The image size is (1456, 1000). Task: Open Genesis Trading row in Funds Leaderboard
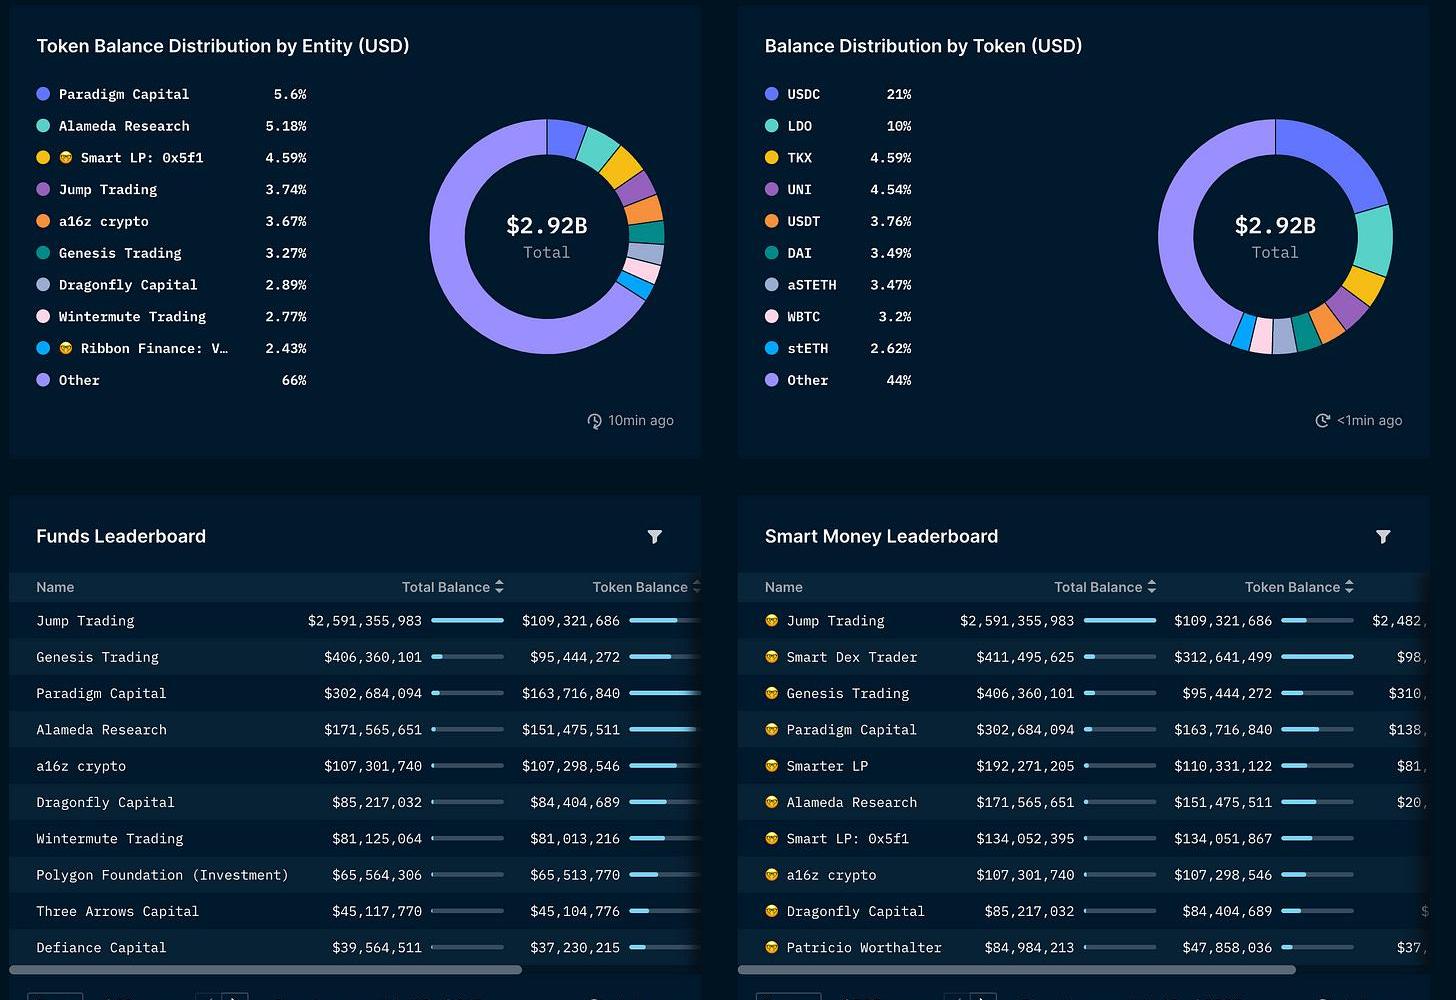[355, 657]
